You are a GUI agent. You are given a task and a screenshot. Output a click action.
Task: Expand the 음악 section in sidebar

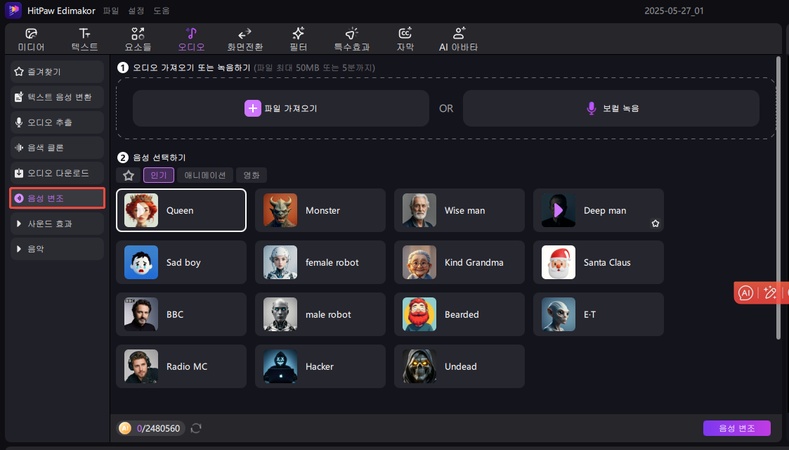(56, 248)
